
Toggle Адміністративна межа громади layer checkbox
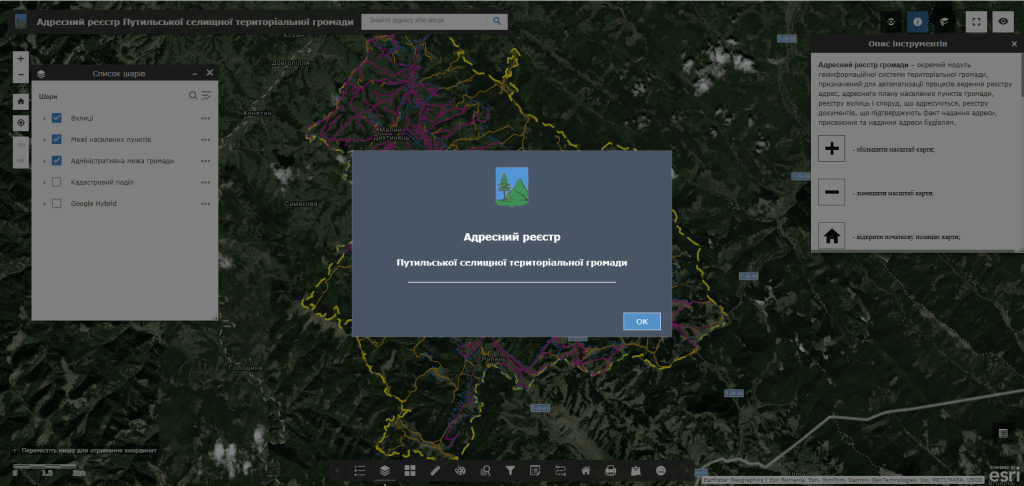57,161
